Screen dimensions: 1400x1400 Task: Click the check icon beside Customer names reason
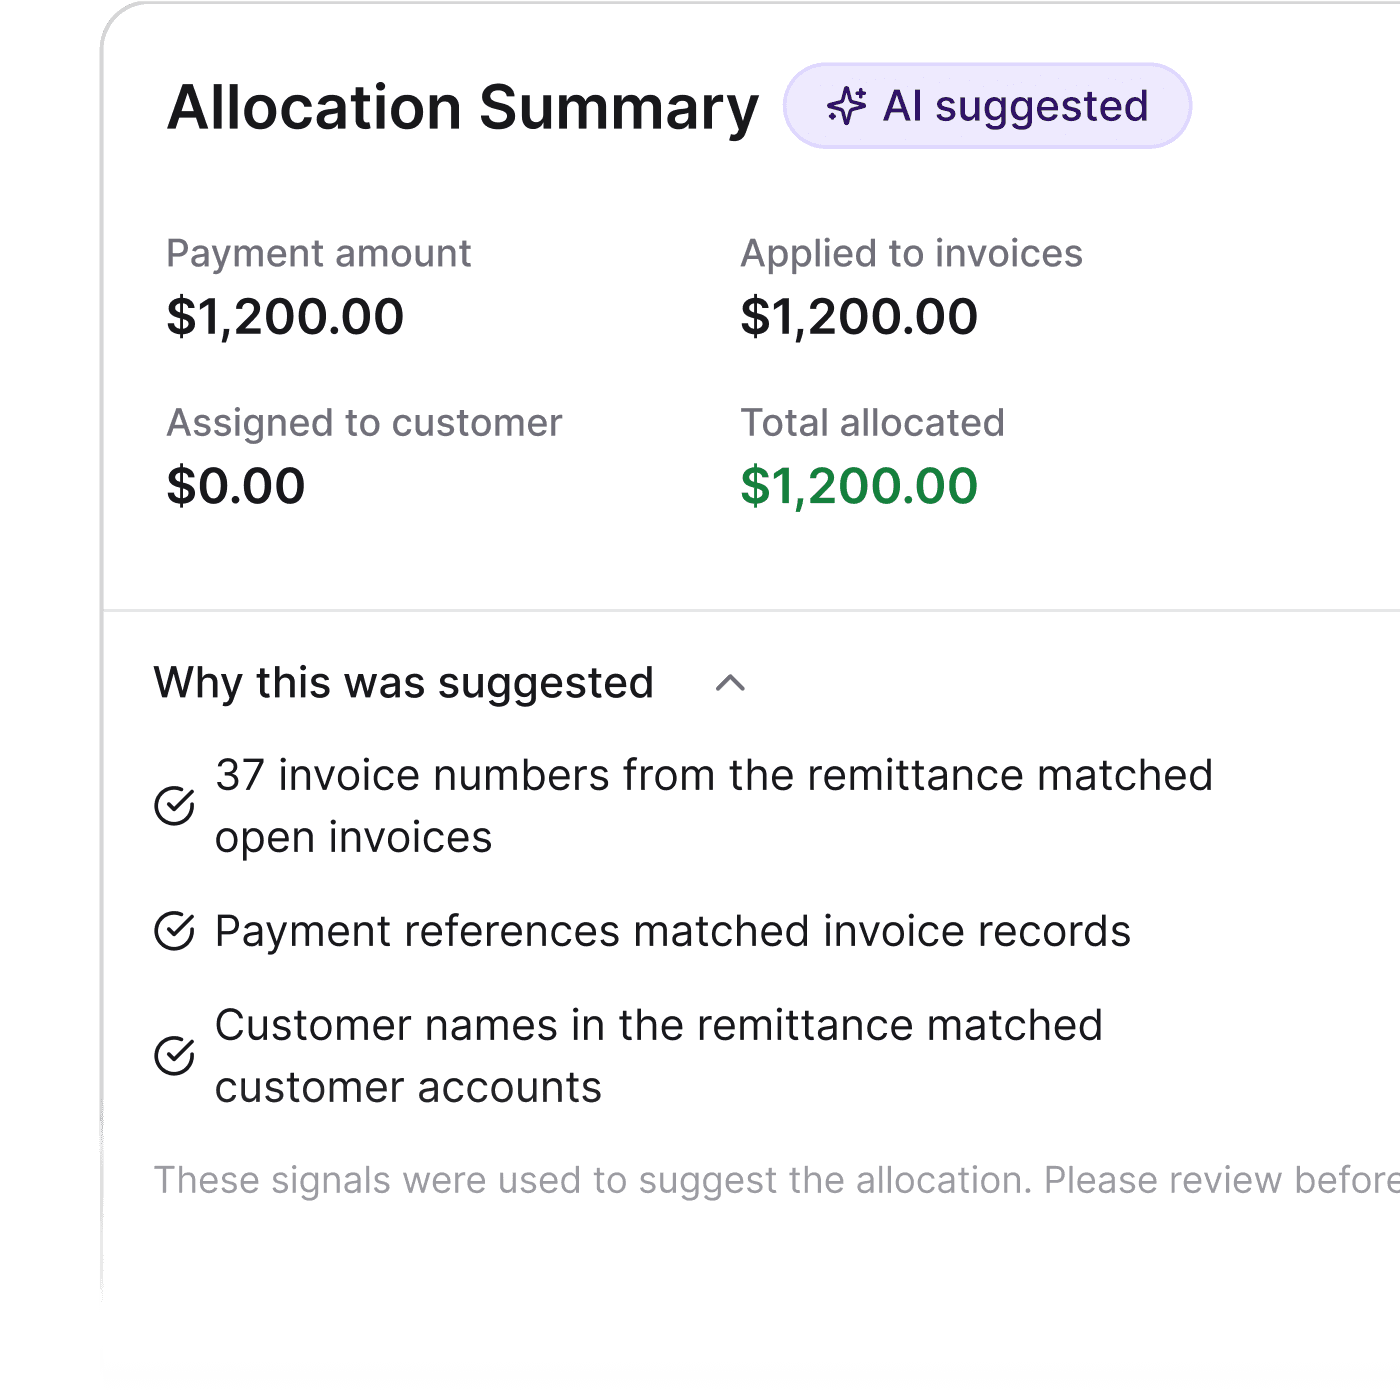174,1055
